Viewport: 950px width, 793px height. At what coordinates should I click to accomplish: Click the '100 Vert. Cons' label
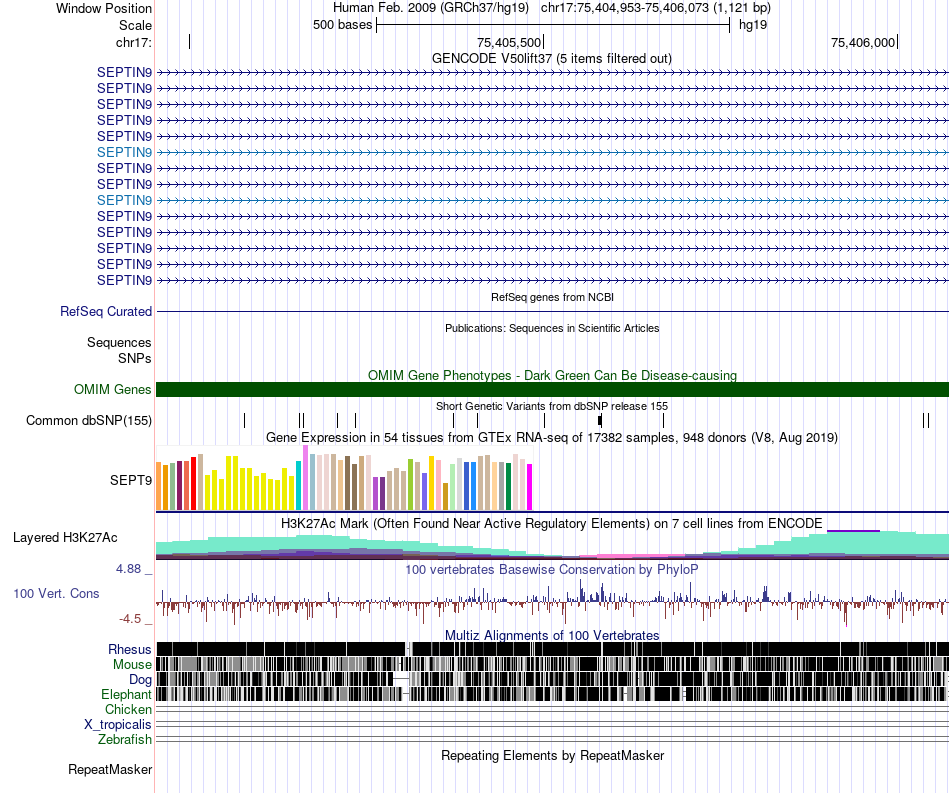point(56,594)
